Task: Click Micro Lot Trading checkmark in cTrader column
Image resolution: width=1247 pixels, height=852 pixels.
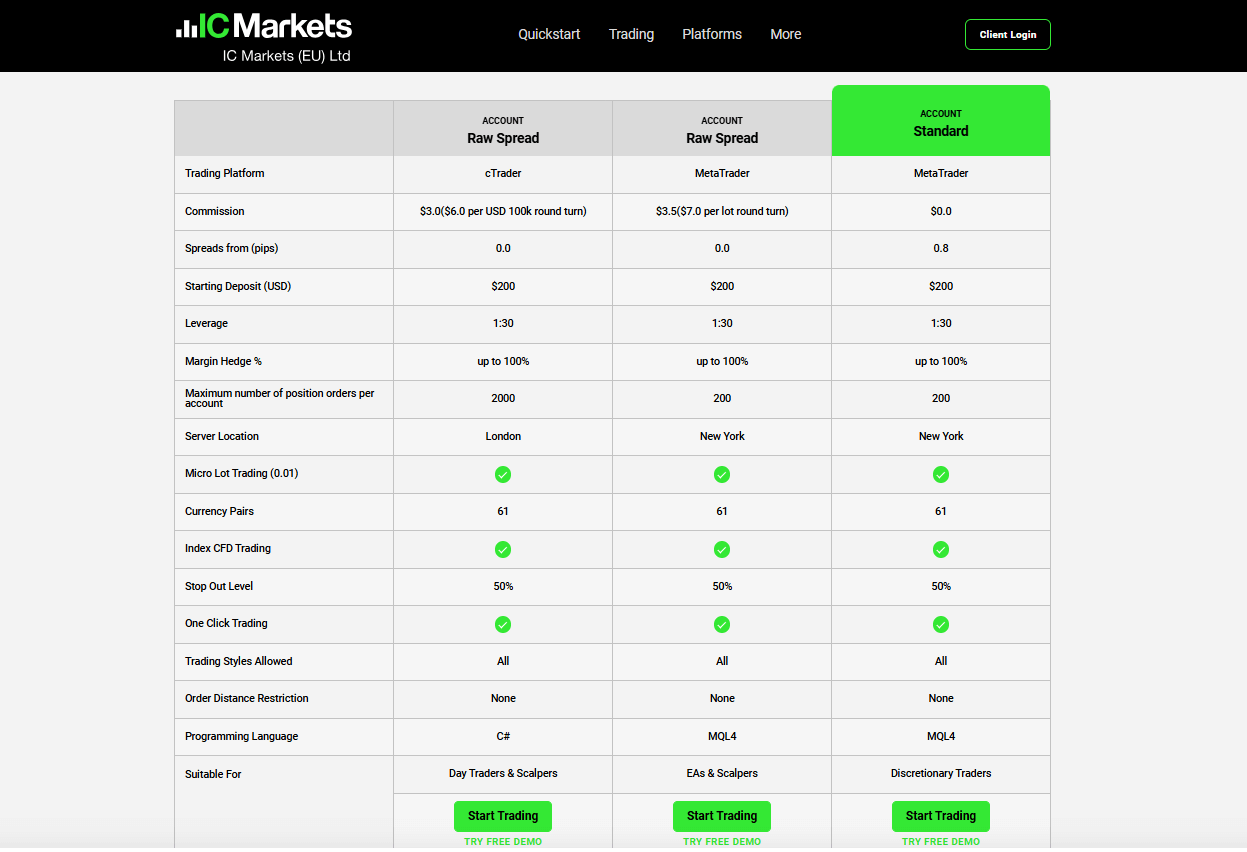Action: click(x=503, y=474)
